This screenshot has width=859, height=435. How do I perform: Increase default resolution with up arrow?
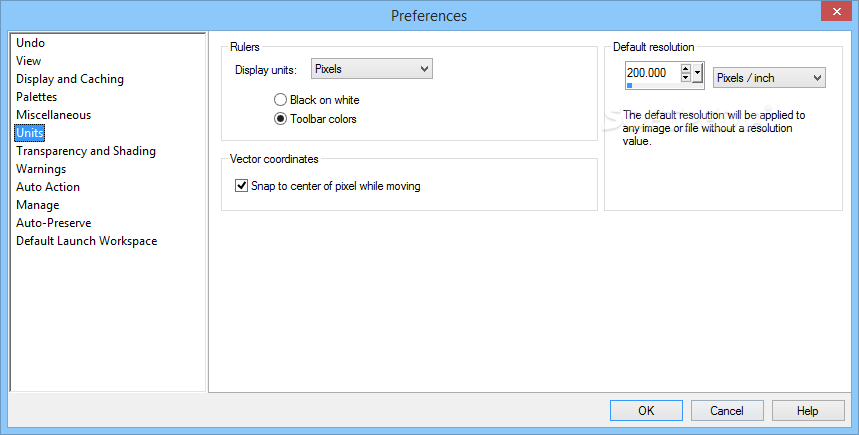[x=685, y=68]
